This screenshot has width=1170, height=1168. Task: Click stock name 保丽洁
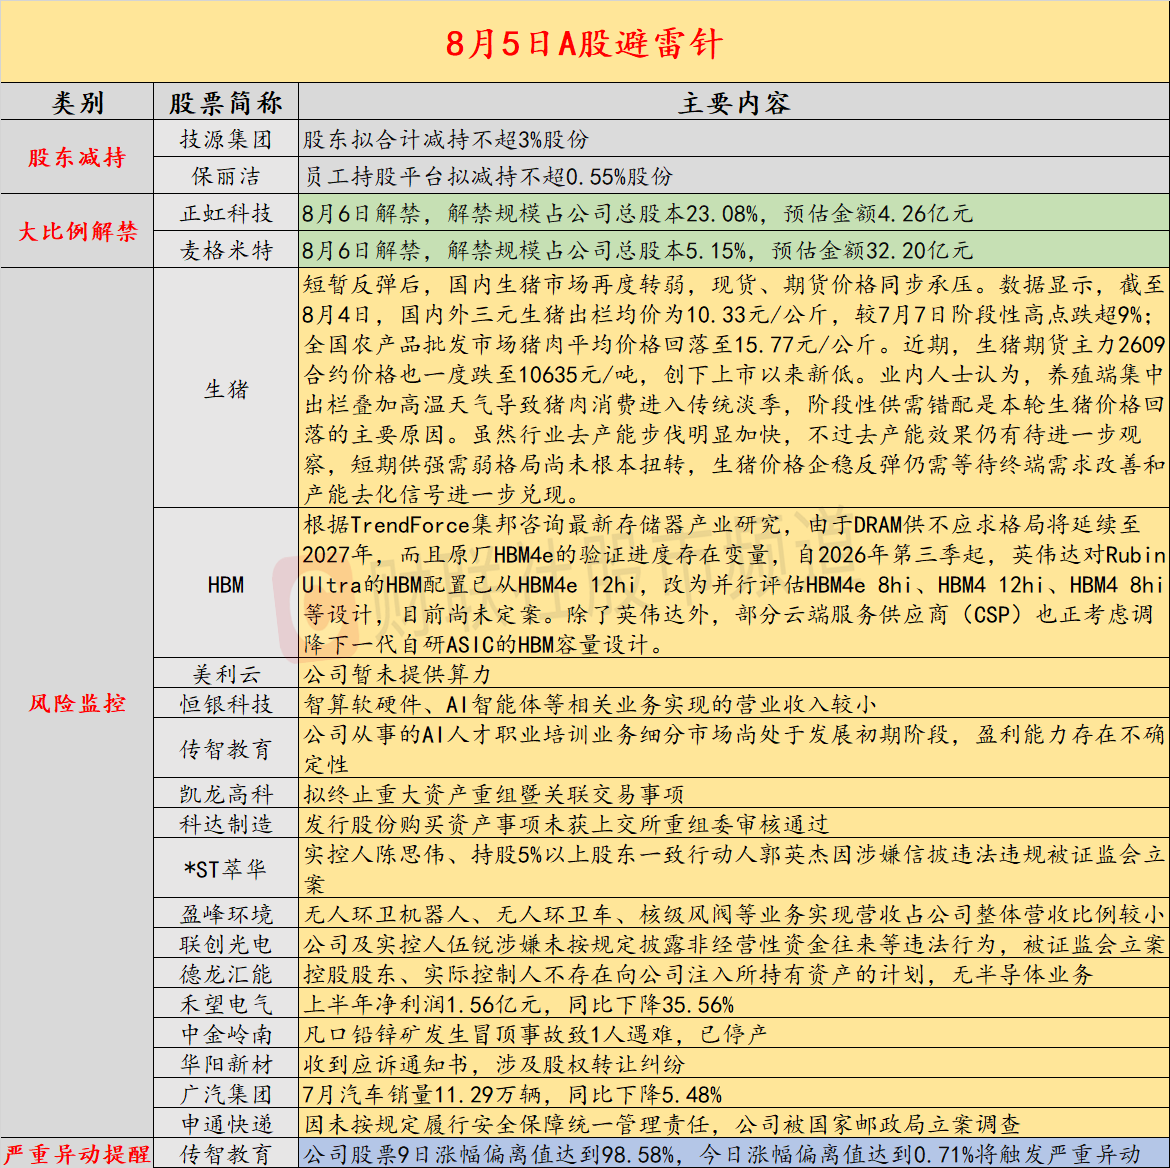pyautogui.click(x=226, y=175)
